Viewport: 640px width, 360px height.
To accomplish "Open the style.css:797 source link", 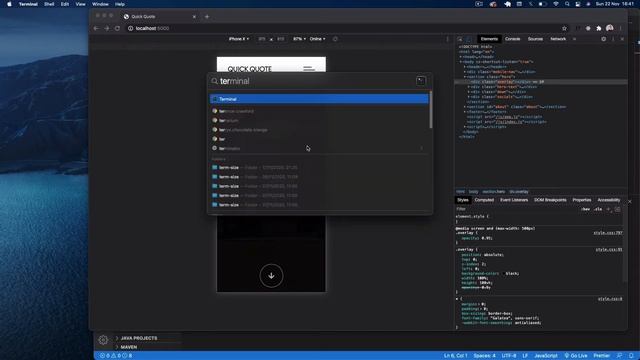I will pyautogui.click(x=608, y=233).
